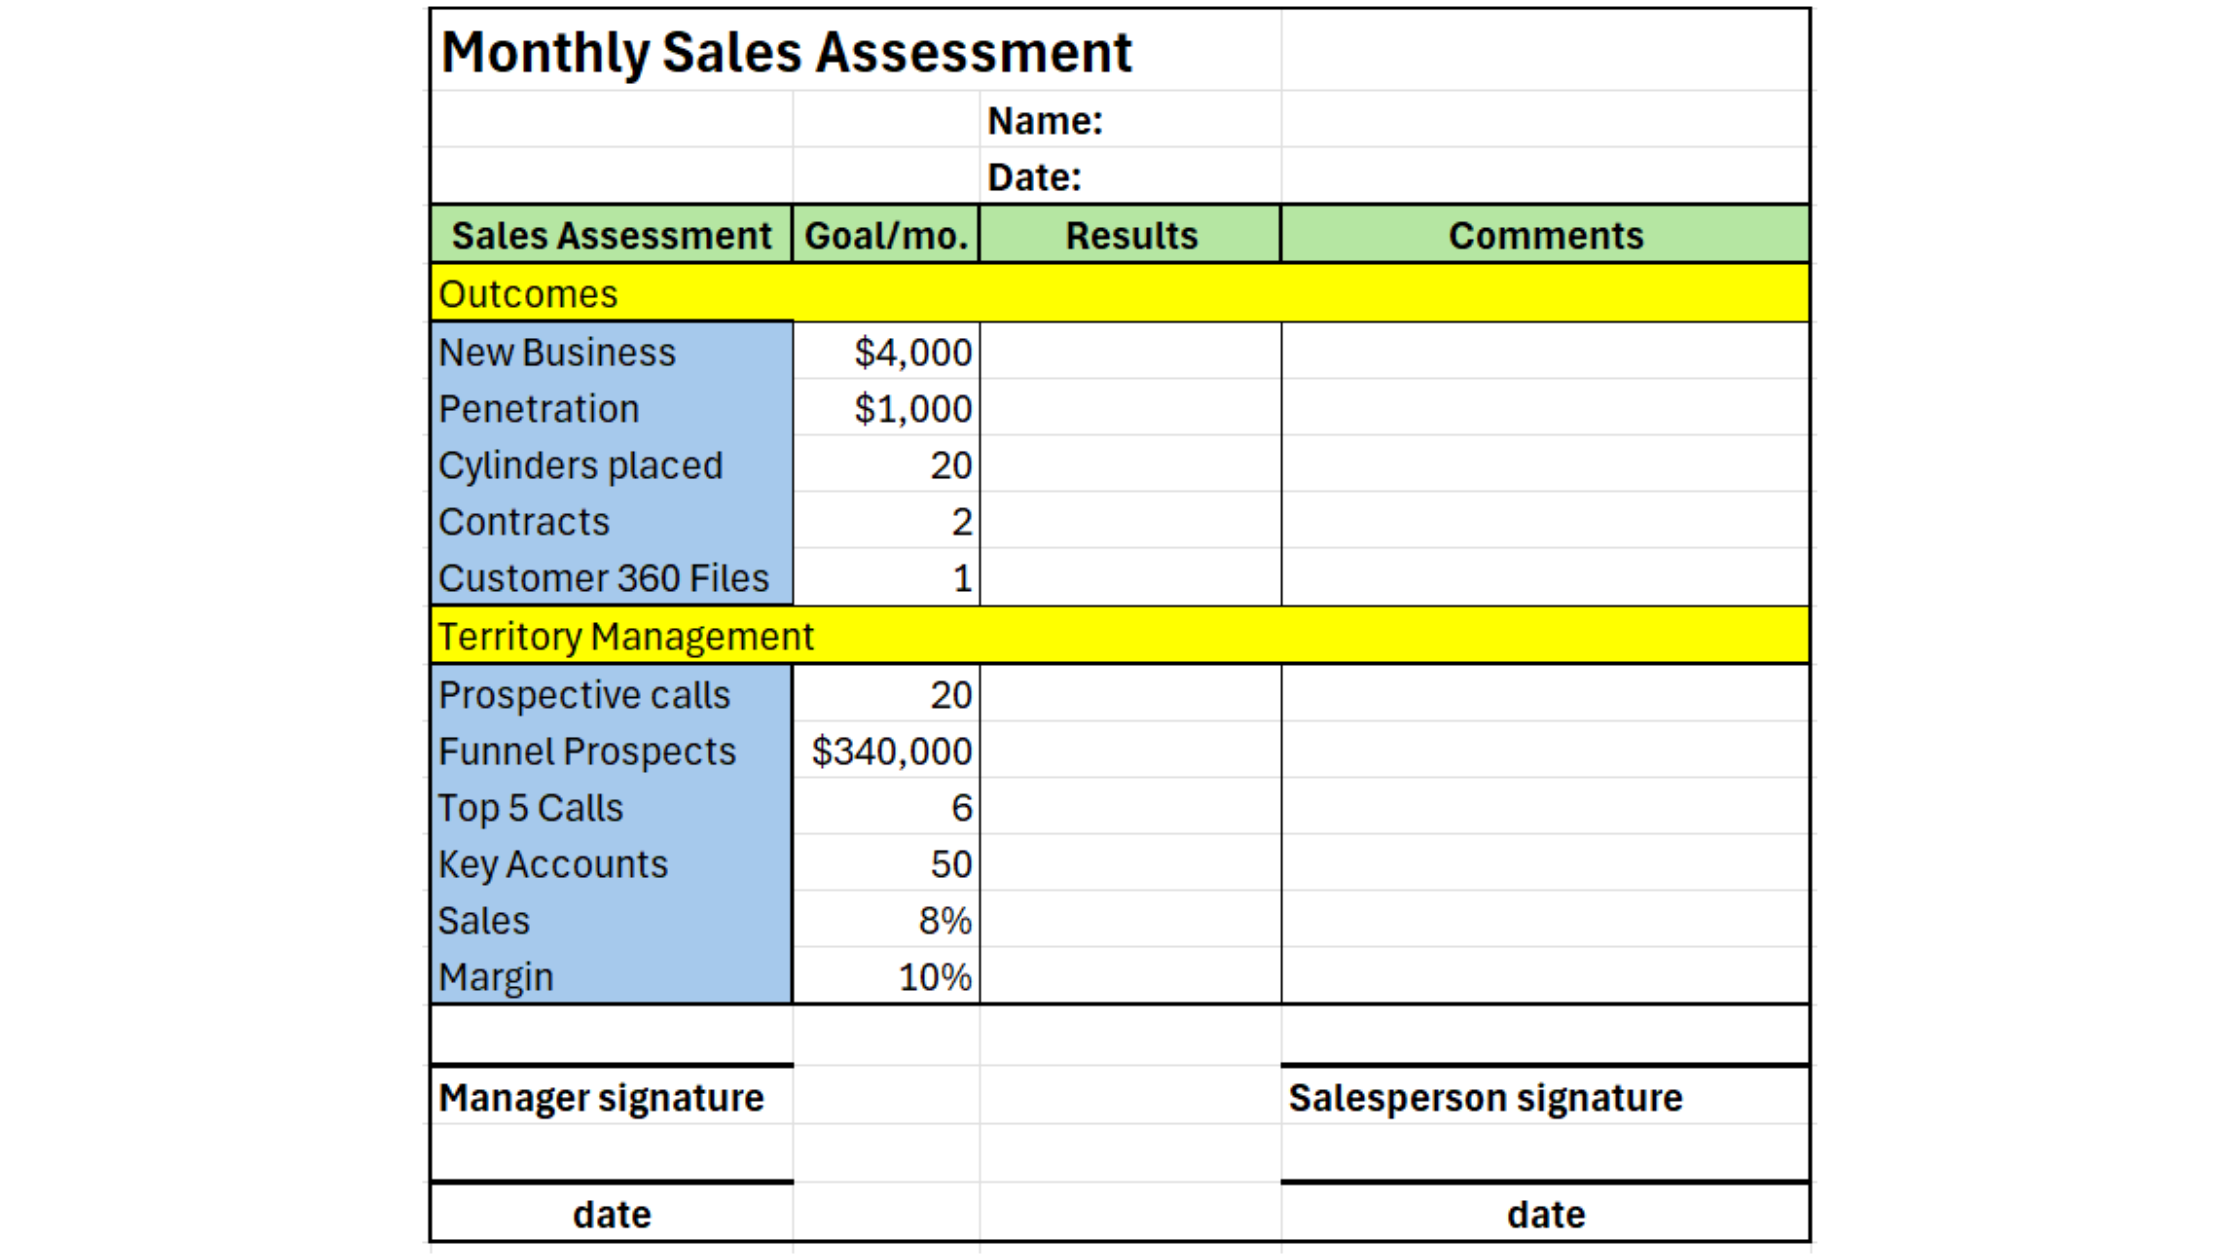This screenshot has height=1260, width=2240.
Task: Select the Contracts row label
Action: tap(611, 521)
